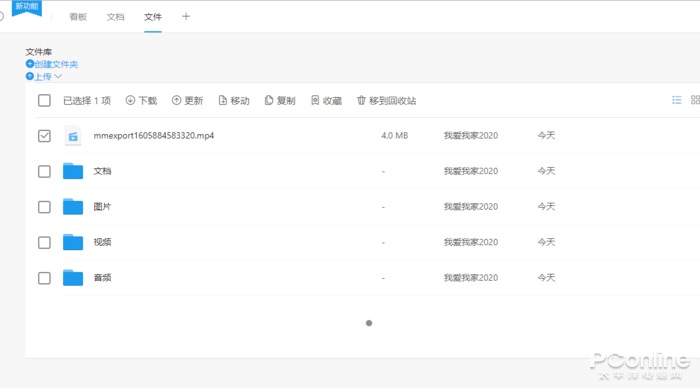700x388 pixels.
Task: Add a new tab with plus icon
Action: [186, 17]
